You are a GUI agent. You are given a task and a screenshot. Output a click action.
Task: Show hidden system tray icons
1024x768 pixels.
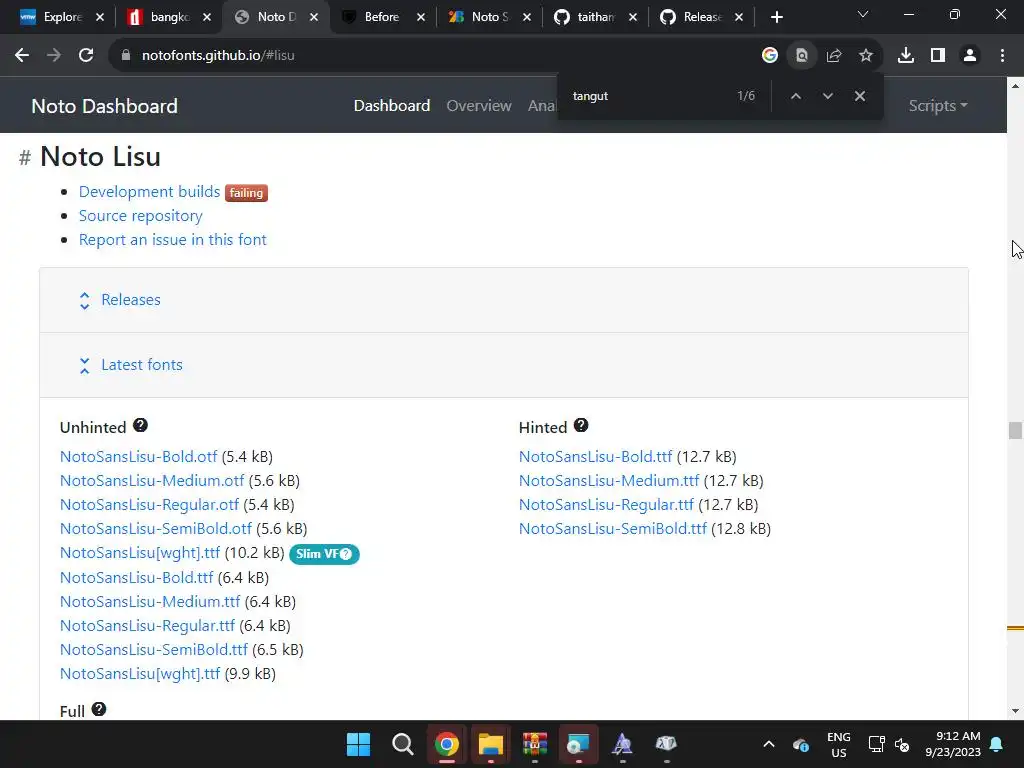[769, 744]
